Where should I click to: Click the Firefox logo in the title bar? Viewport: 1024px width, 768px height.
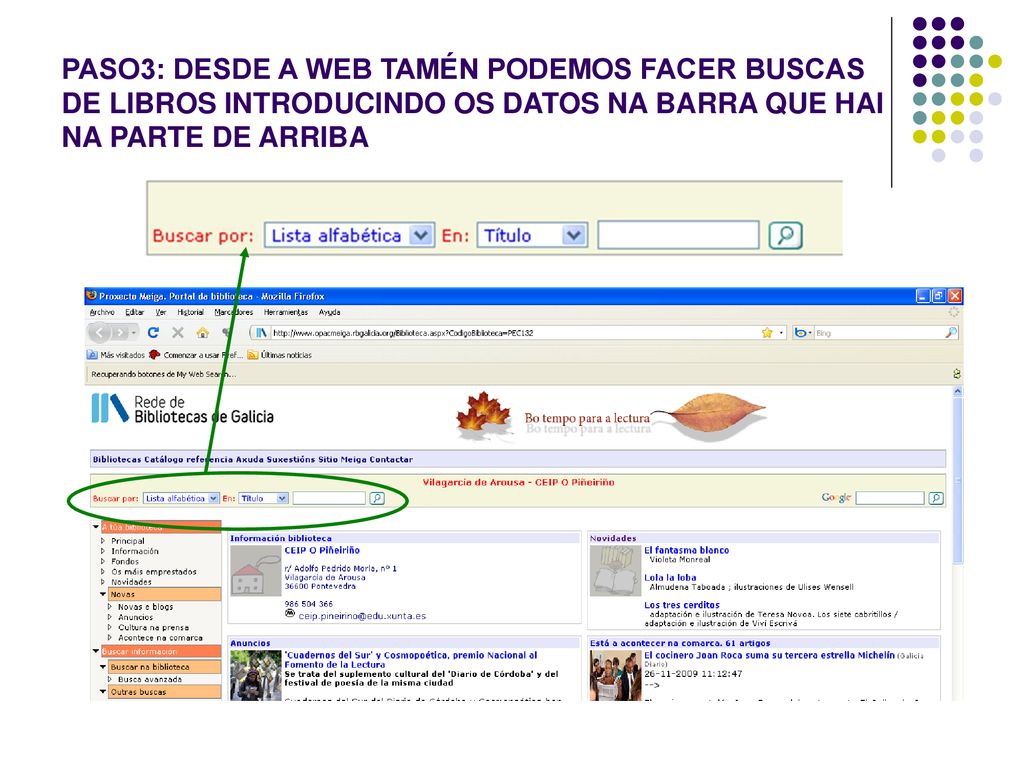point(91,296)
